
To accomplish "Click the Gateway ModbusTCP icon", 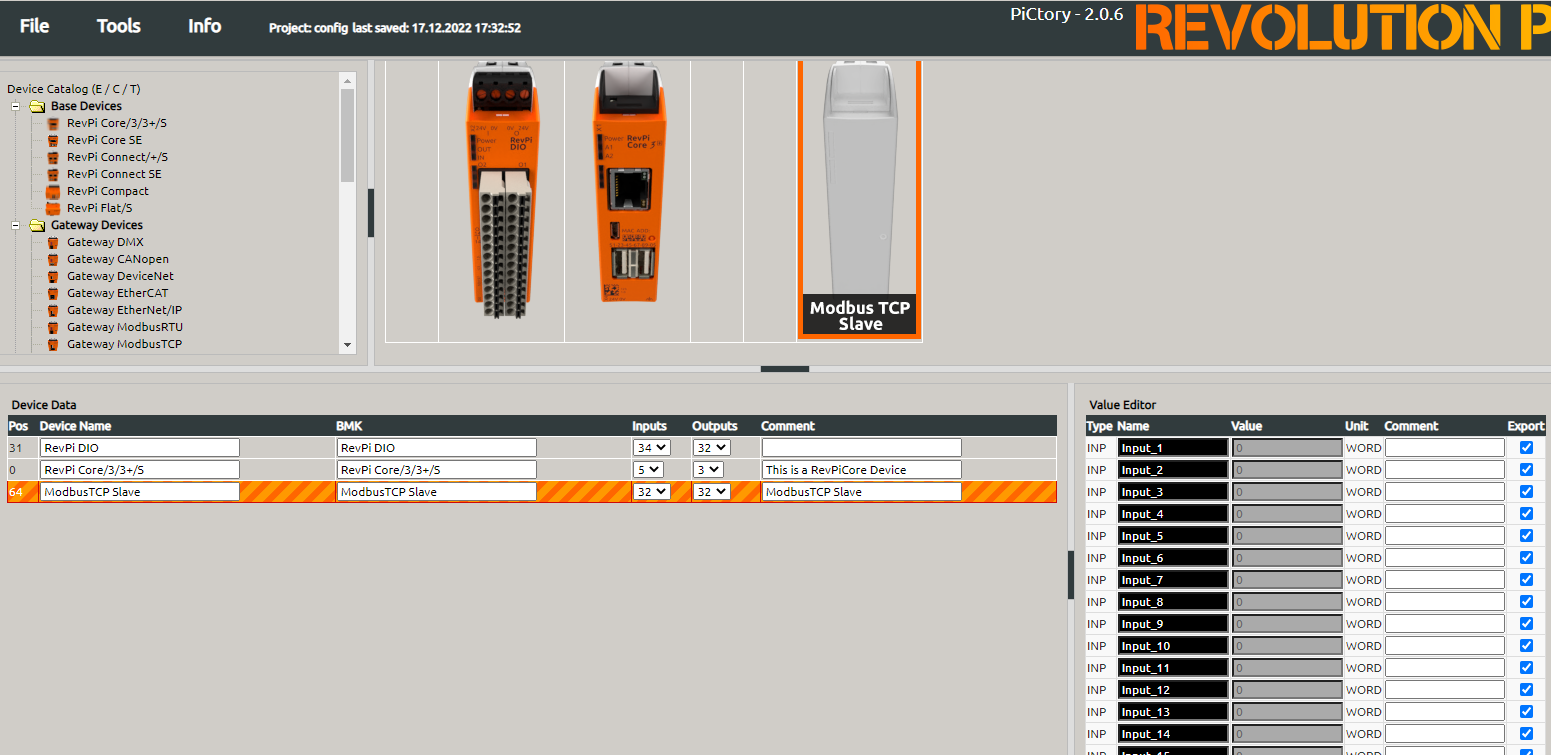I will coord(53,344).
